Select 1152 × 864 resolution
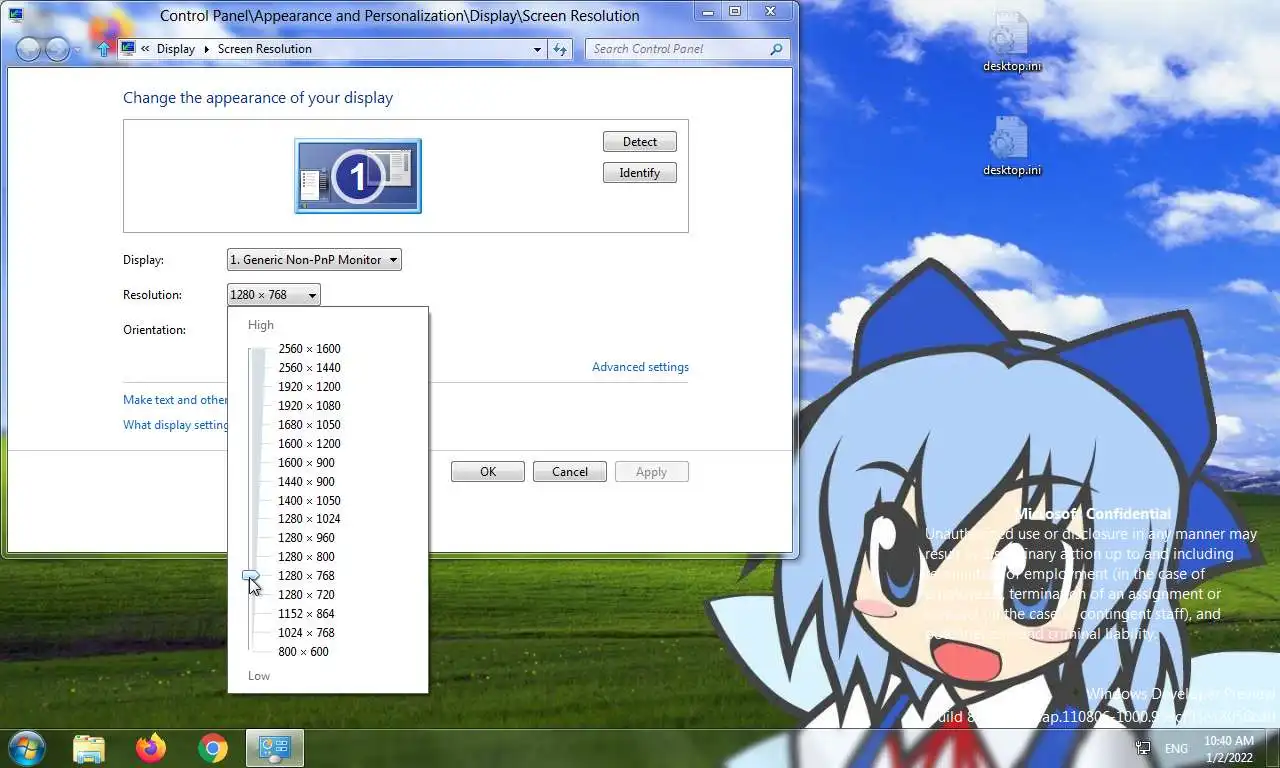This screenshot has width=1280, height=768. [x=306, y=614]
